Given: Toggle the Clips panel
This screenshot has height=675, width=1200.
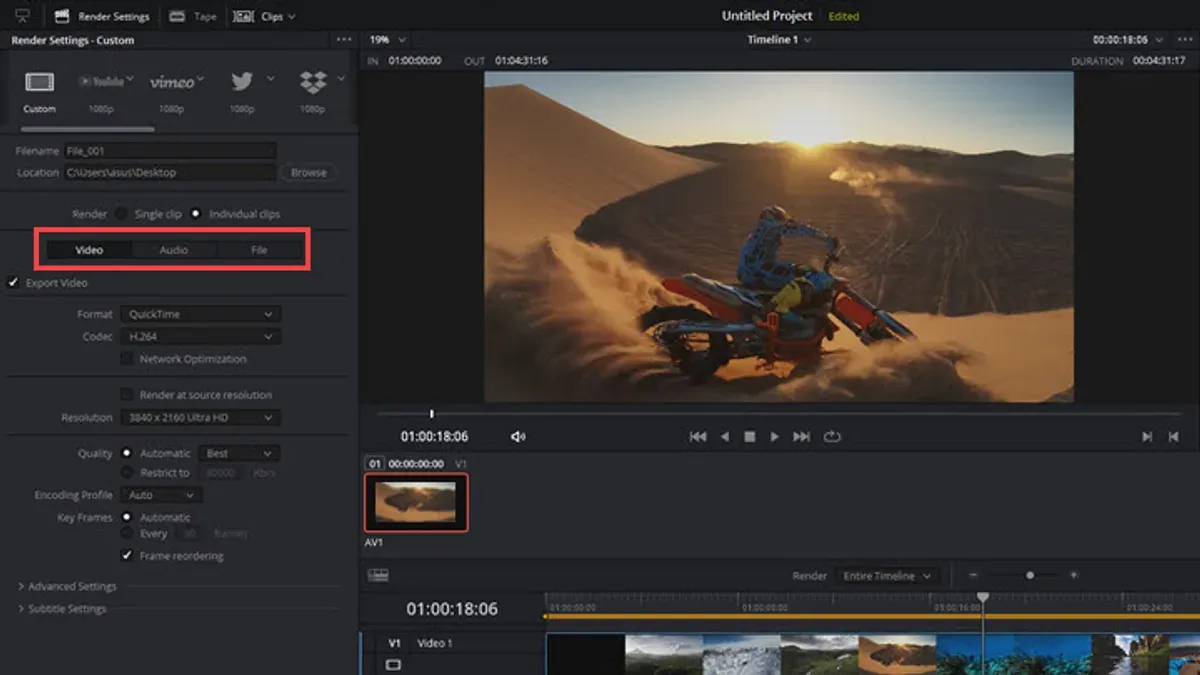Looking at the screenshot, I should [258, 16].
